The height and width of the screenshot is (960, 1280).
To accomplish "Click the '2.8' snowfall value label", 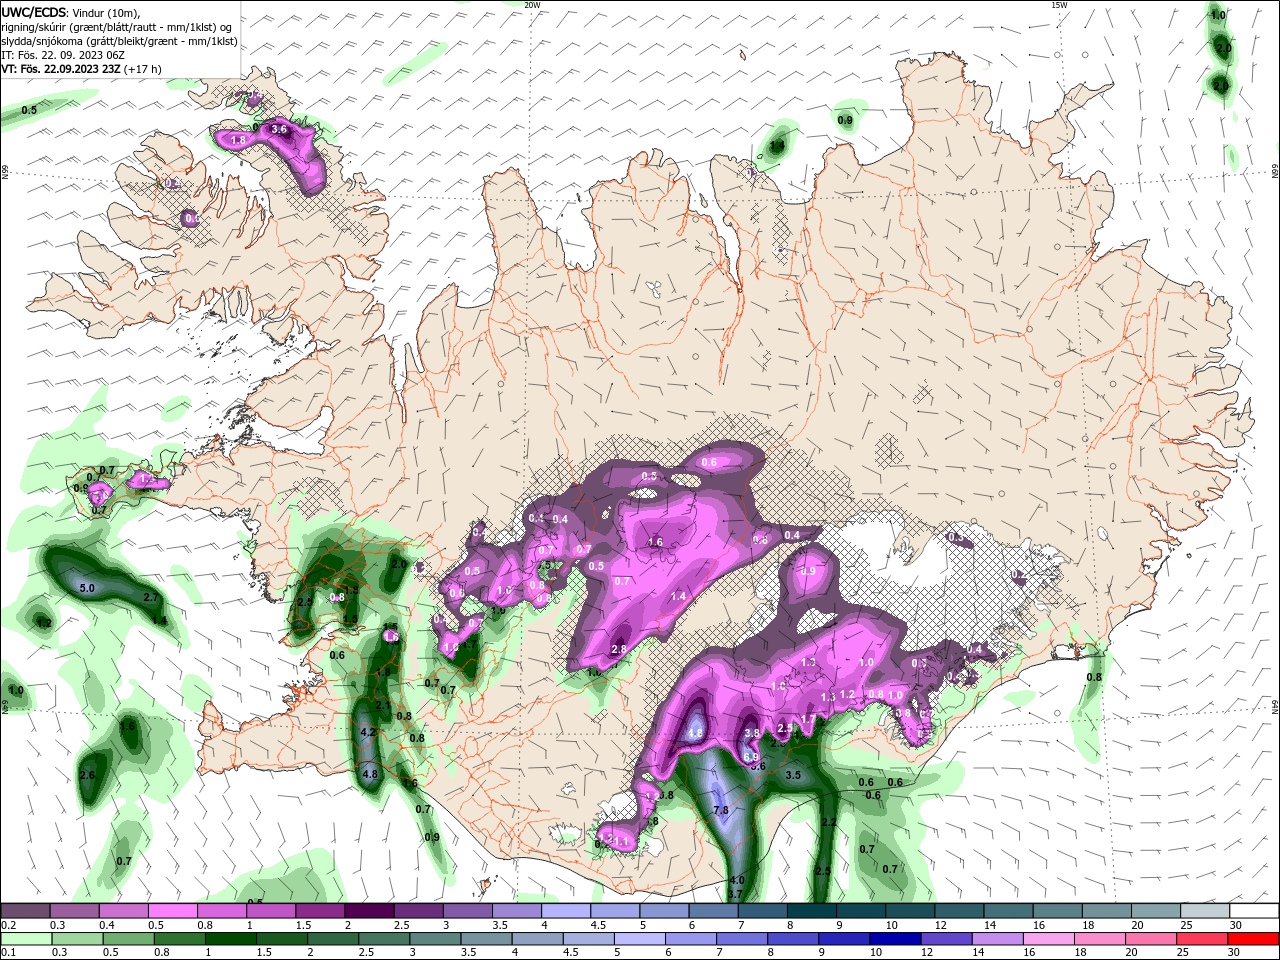I will (x=618, y=649).
